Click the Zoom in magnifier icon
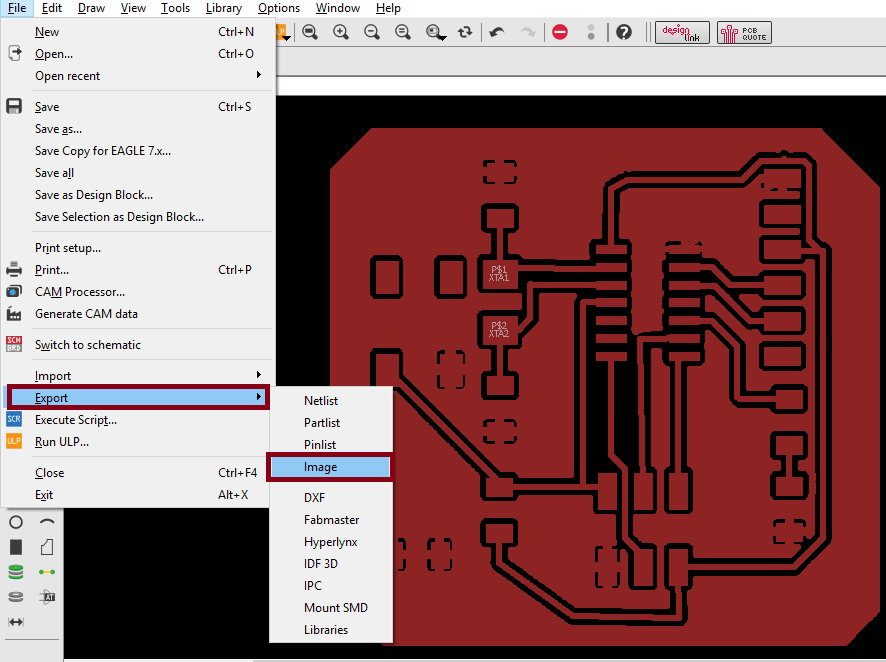 [x=341, y=32]
